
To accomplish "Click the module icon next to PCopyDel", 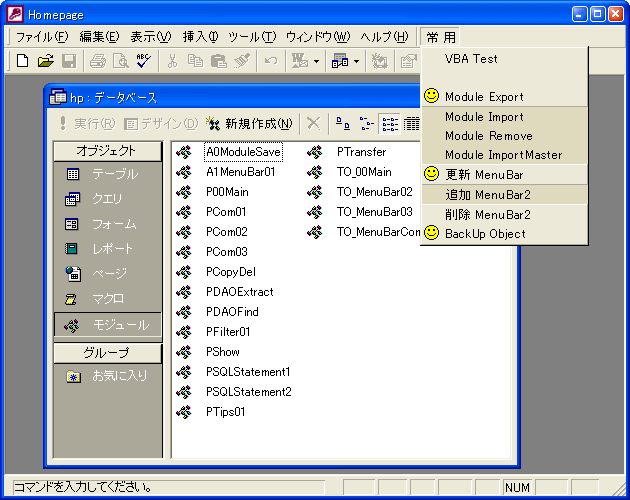I will (184, 272).
